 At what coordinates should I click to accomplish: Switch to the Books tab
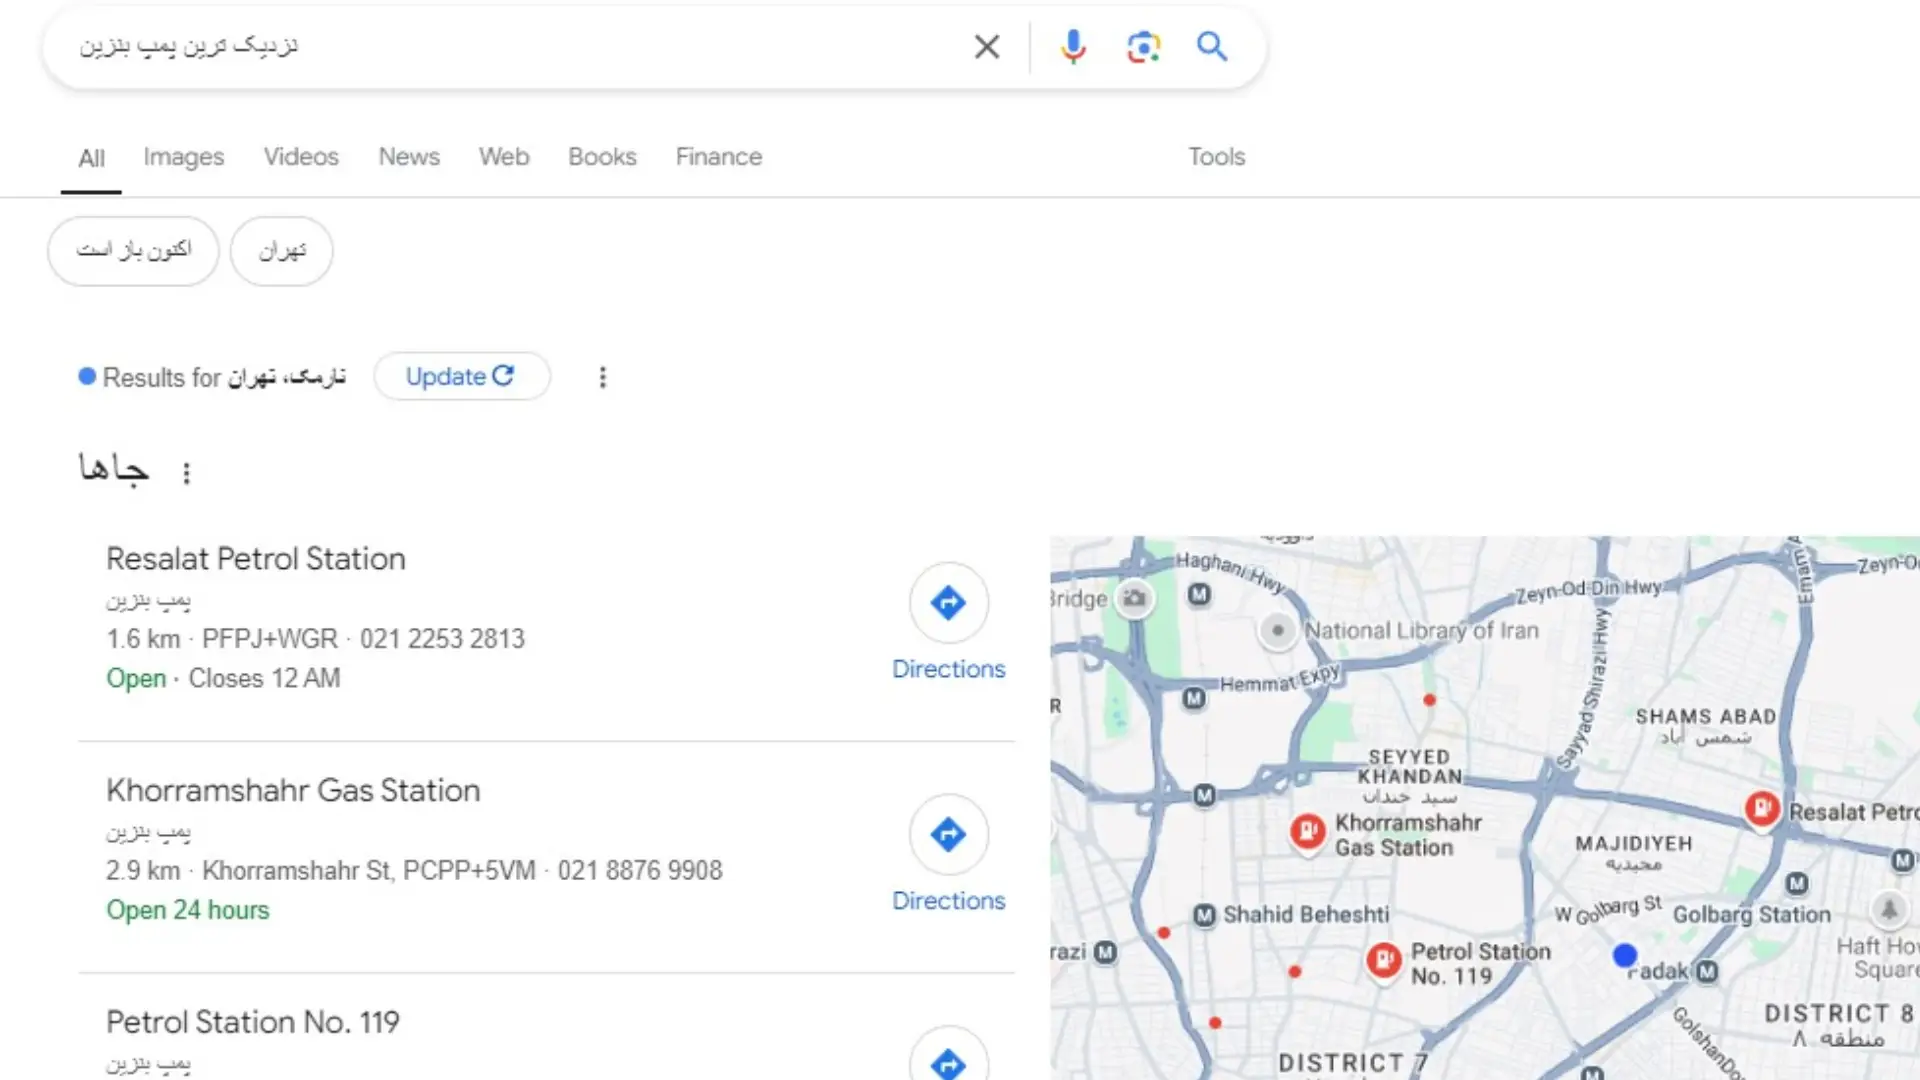click(x=602, y=157)
